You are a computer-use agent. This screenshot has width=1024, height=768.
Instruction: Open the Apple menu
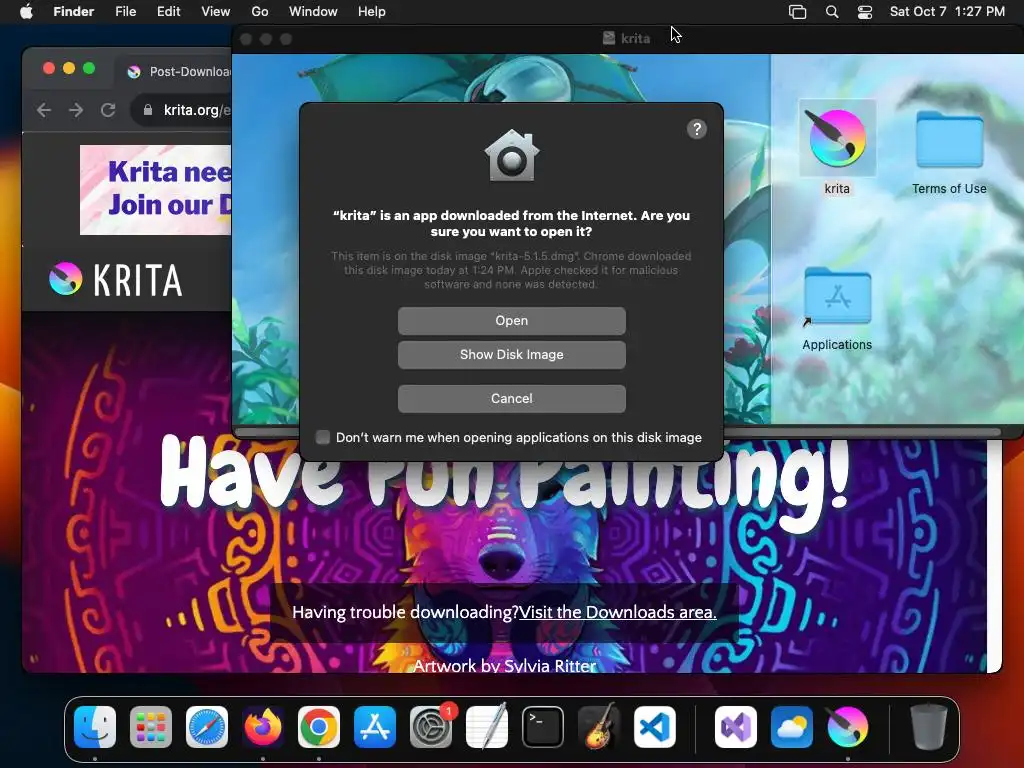[26, 12]
